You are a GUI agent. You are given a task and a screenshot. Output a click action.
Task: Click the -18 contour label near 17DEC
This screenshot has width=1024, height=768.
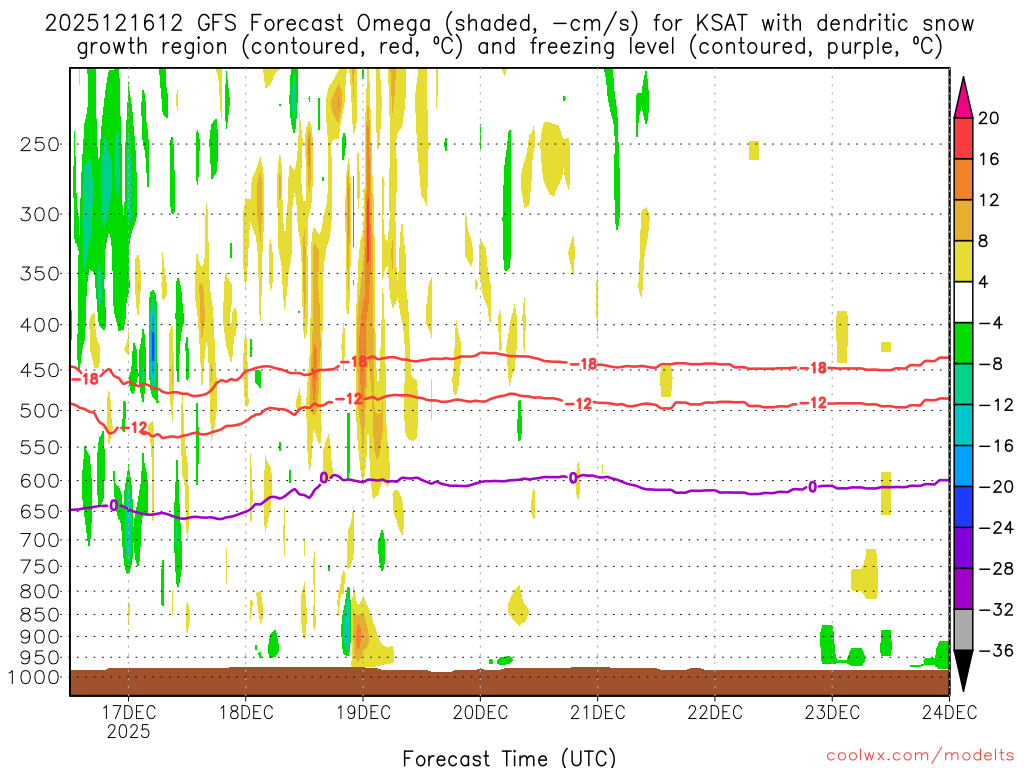coord(86,379)
